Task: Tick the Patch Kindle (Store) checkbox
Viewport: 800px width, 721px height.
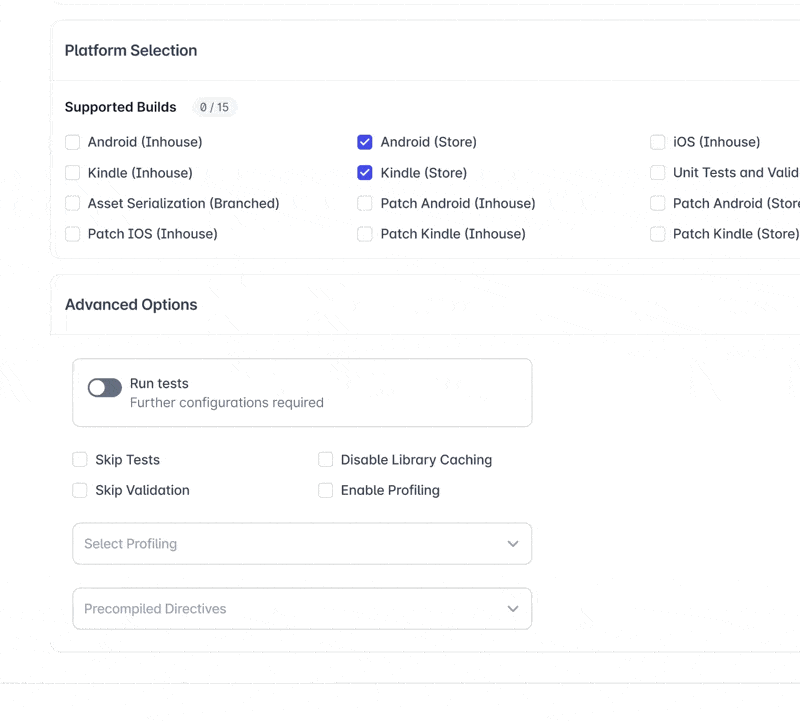Action: click(658, 234)
